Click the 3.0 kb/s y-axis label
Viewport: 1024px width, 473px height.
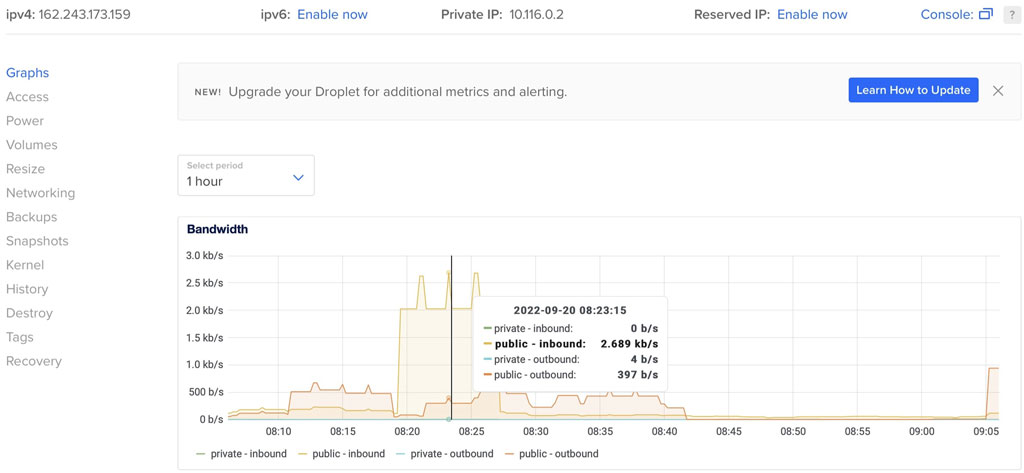pyautogui.click(x=205, y=255)
